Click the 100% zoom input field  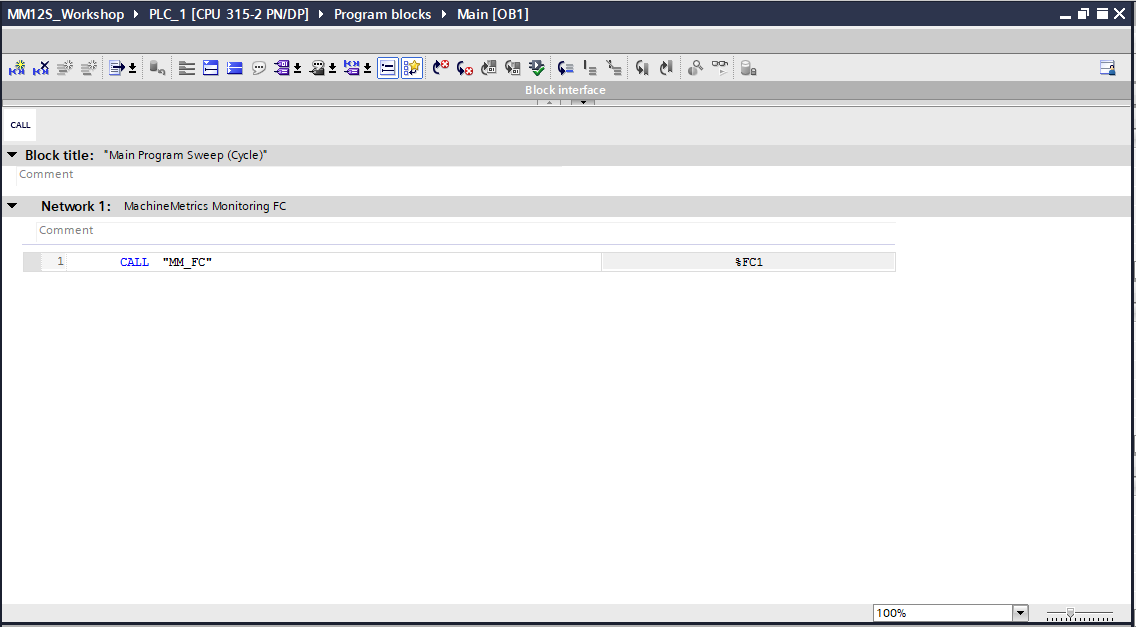pyautogui.click(x=943, y=613)
